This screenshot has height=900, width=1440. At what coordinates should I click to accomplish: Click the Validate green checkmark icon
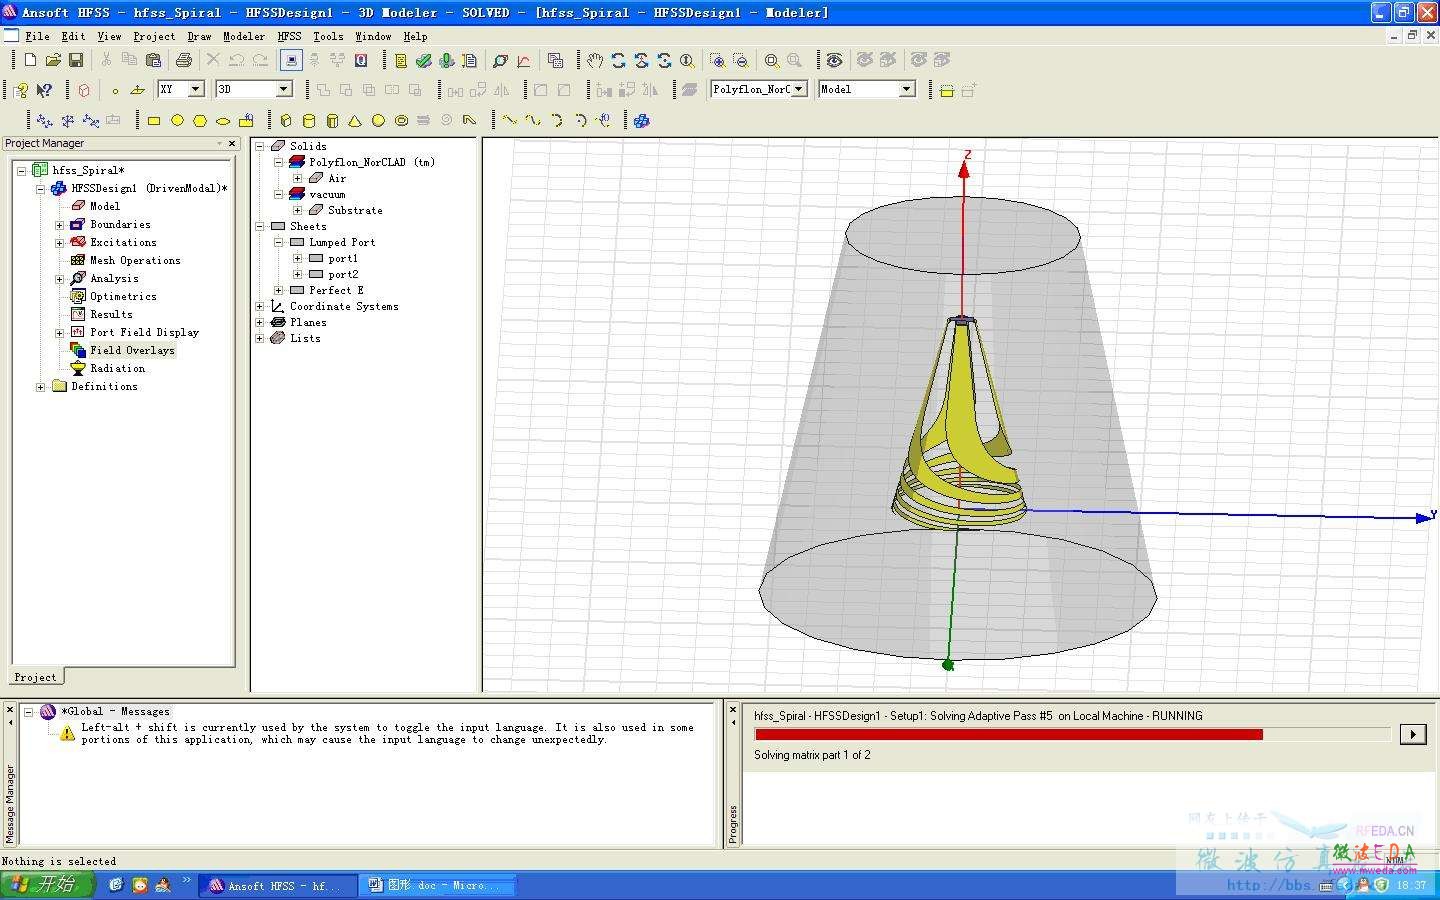point(424,61)
